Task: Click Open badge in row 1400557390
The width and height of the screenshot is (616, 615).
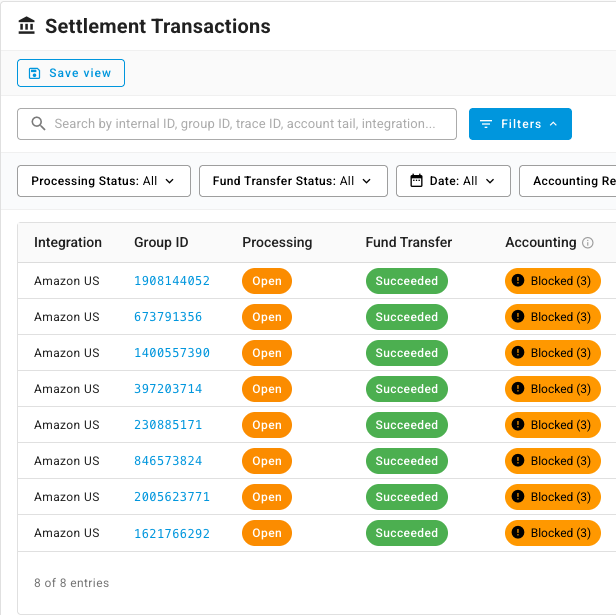Action: coord(267,353)
